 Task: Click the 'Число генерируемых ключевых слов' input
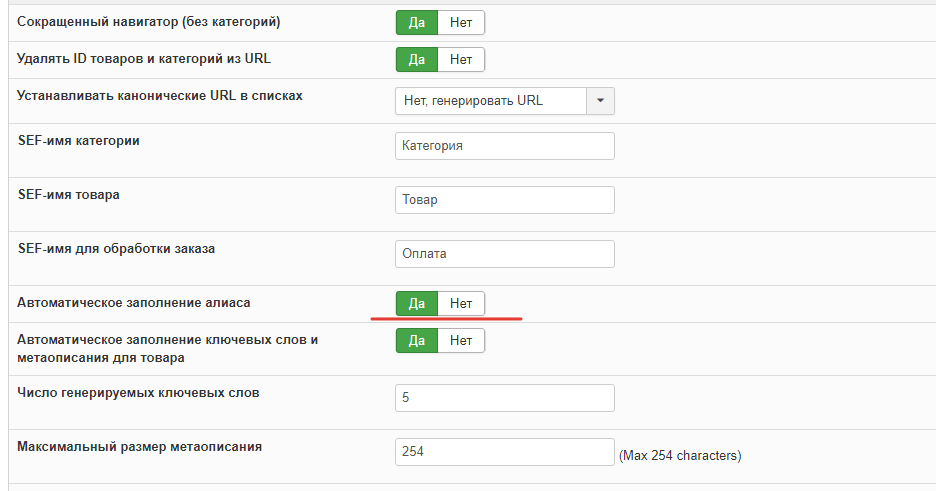pyautogui.click(x=504, y=398)
